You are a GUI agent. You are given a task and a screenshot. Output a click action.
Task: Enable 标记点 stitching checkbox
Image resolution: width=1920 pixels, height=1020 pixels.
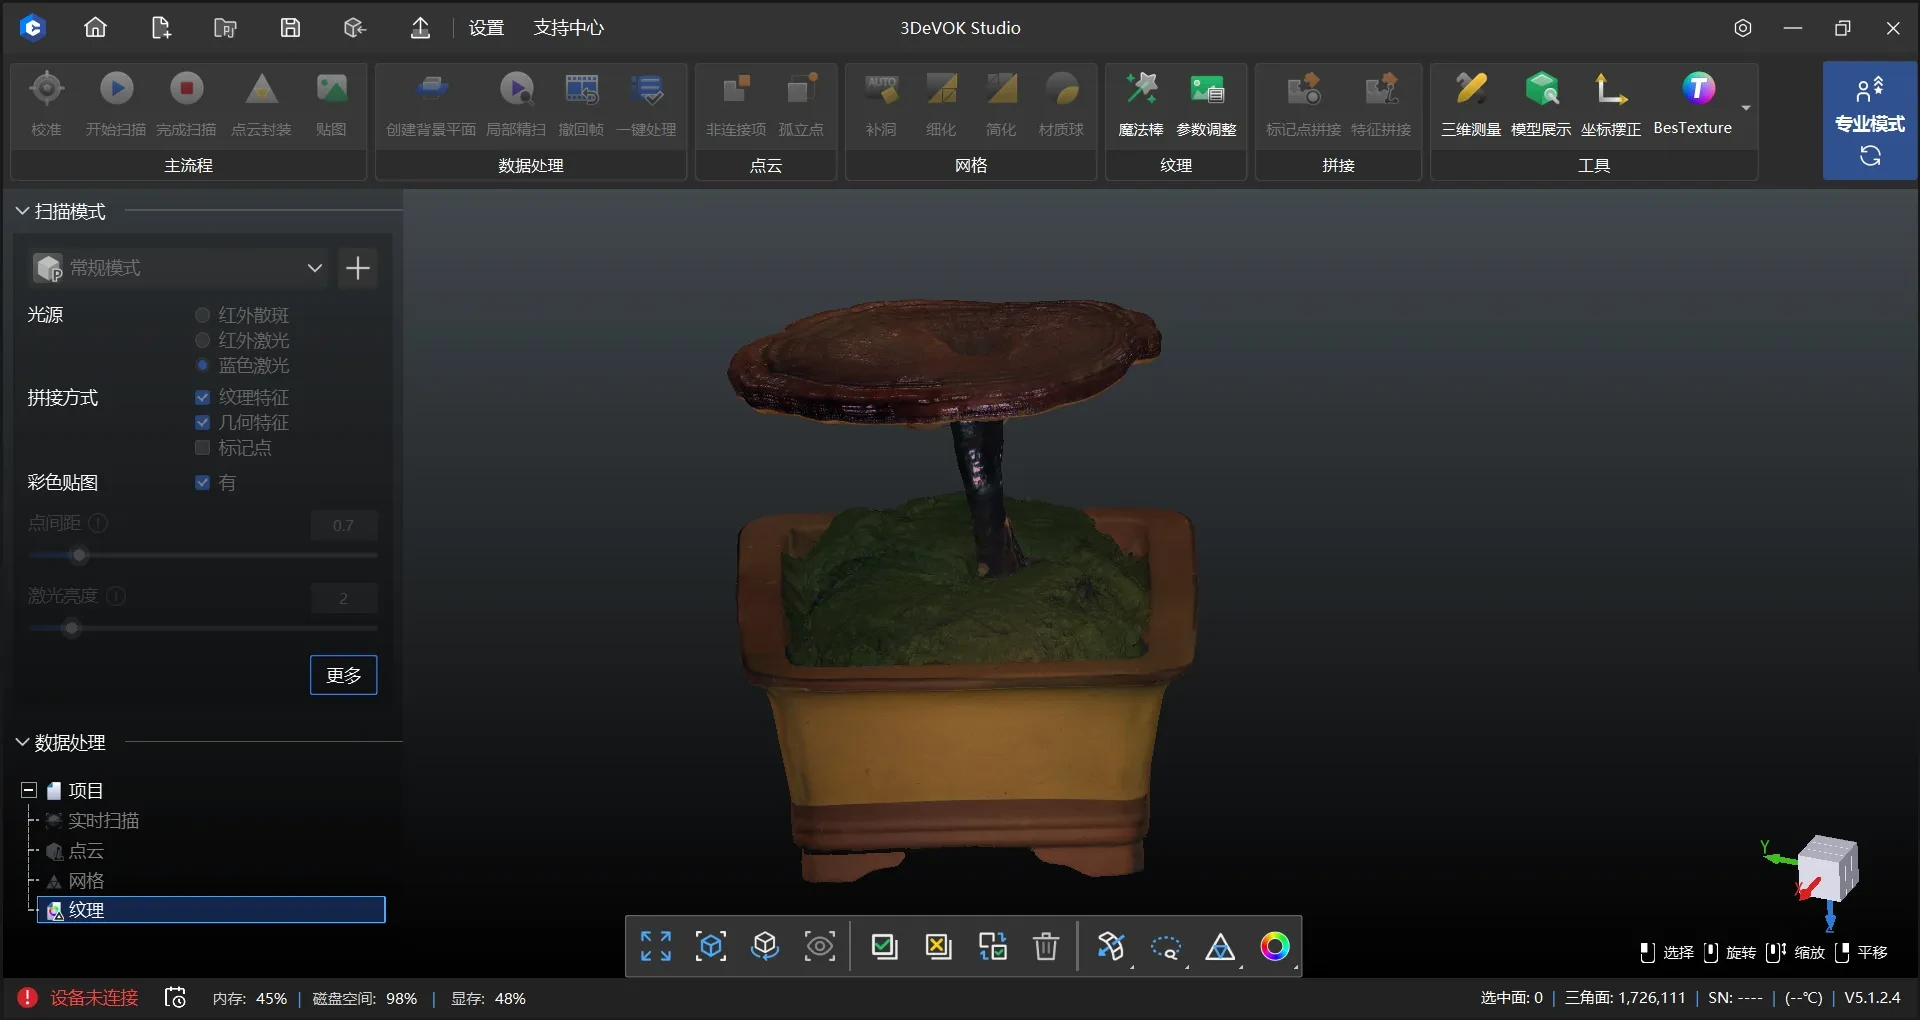pyautogui.click(x=203, y=447)
